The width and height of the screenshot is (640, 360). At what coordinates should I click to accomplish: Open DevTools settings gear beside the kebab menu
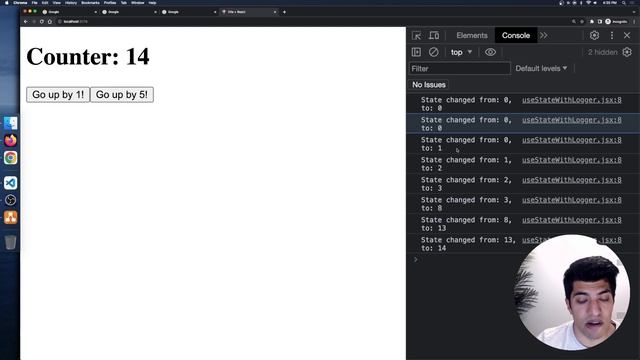pos(594,36)
